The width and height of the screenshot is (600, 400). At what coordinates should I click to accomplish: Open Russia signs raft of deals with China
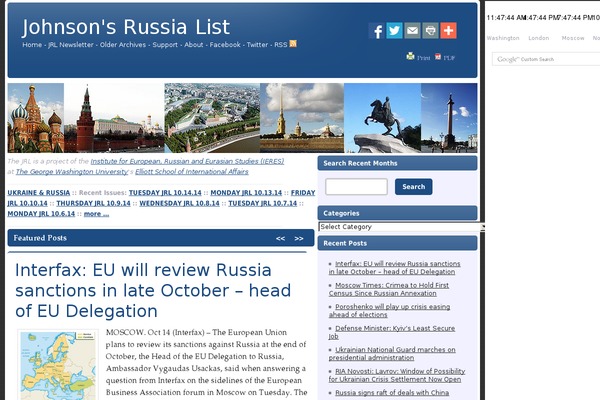click(392, 393)
